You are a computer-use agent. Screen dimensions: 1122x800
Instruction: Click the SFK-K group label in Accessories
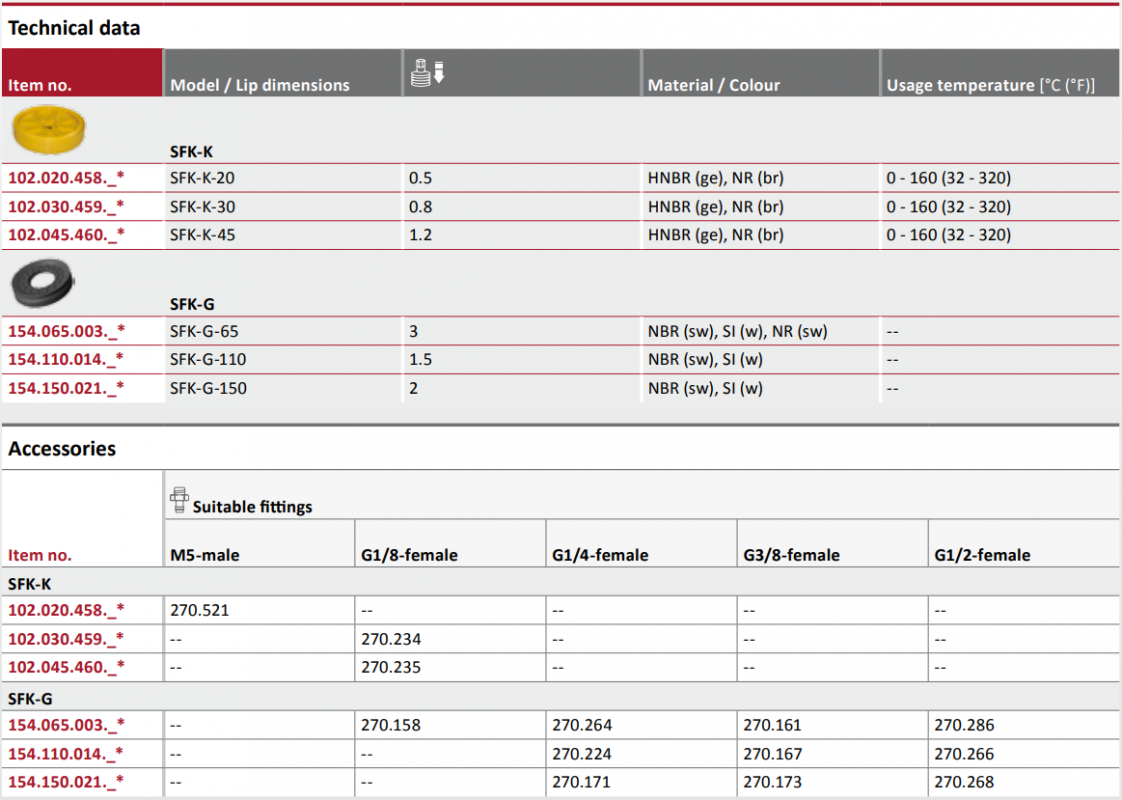29,584
